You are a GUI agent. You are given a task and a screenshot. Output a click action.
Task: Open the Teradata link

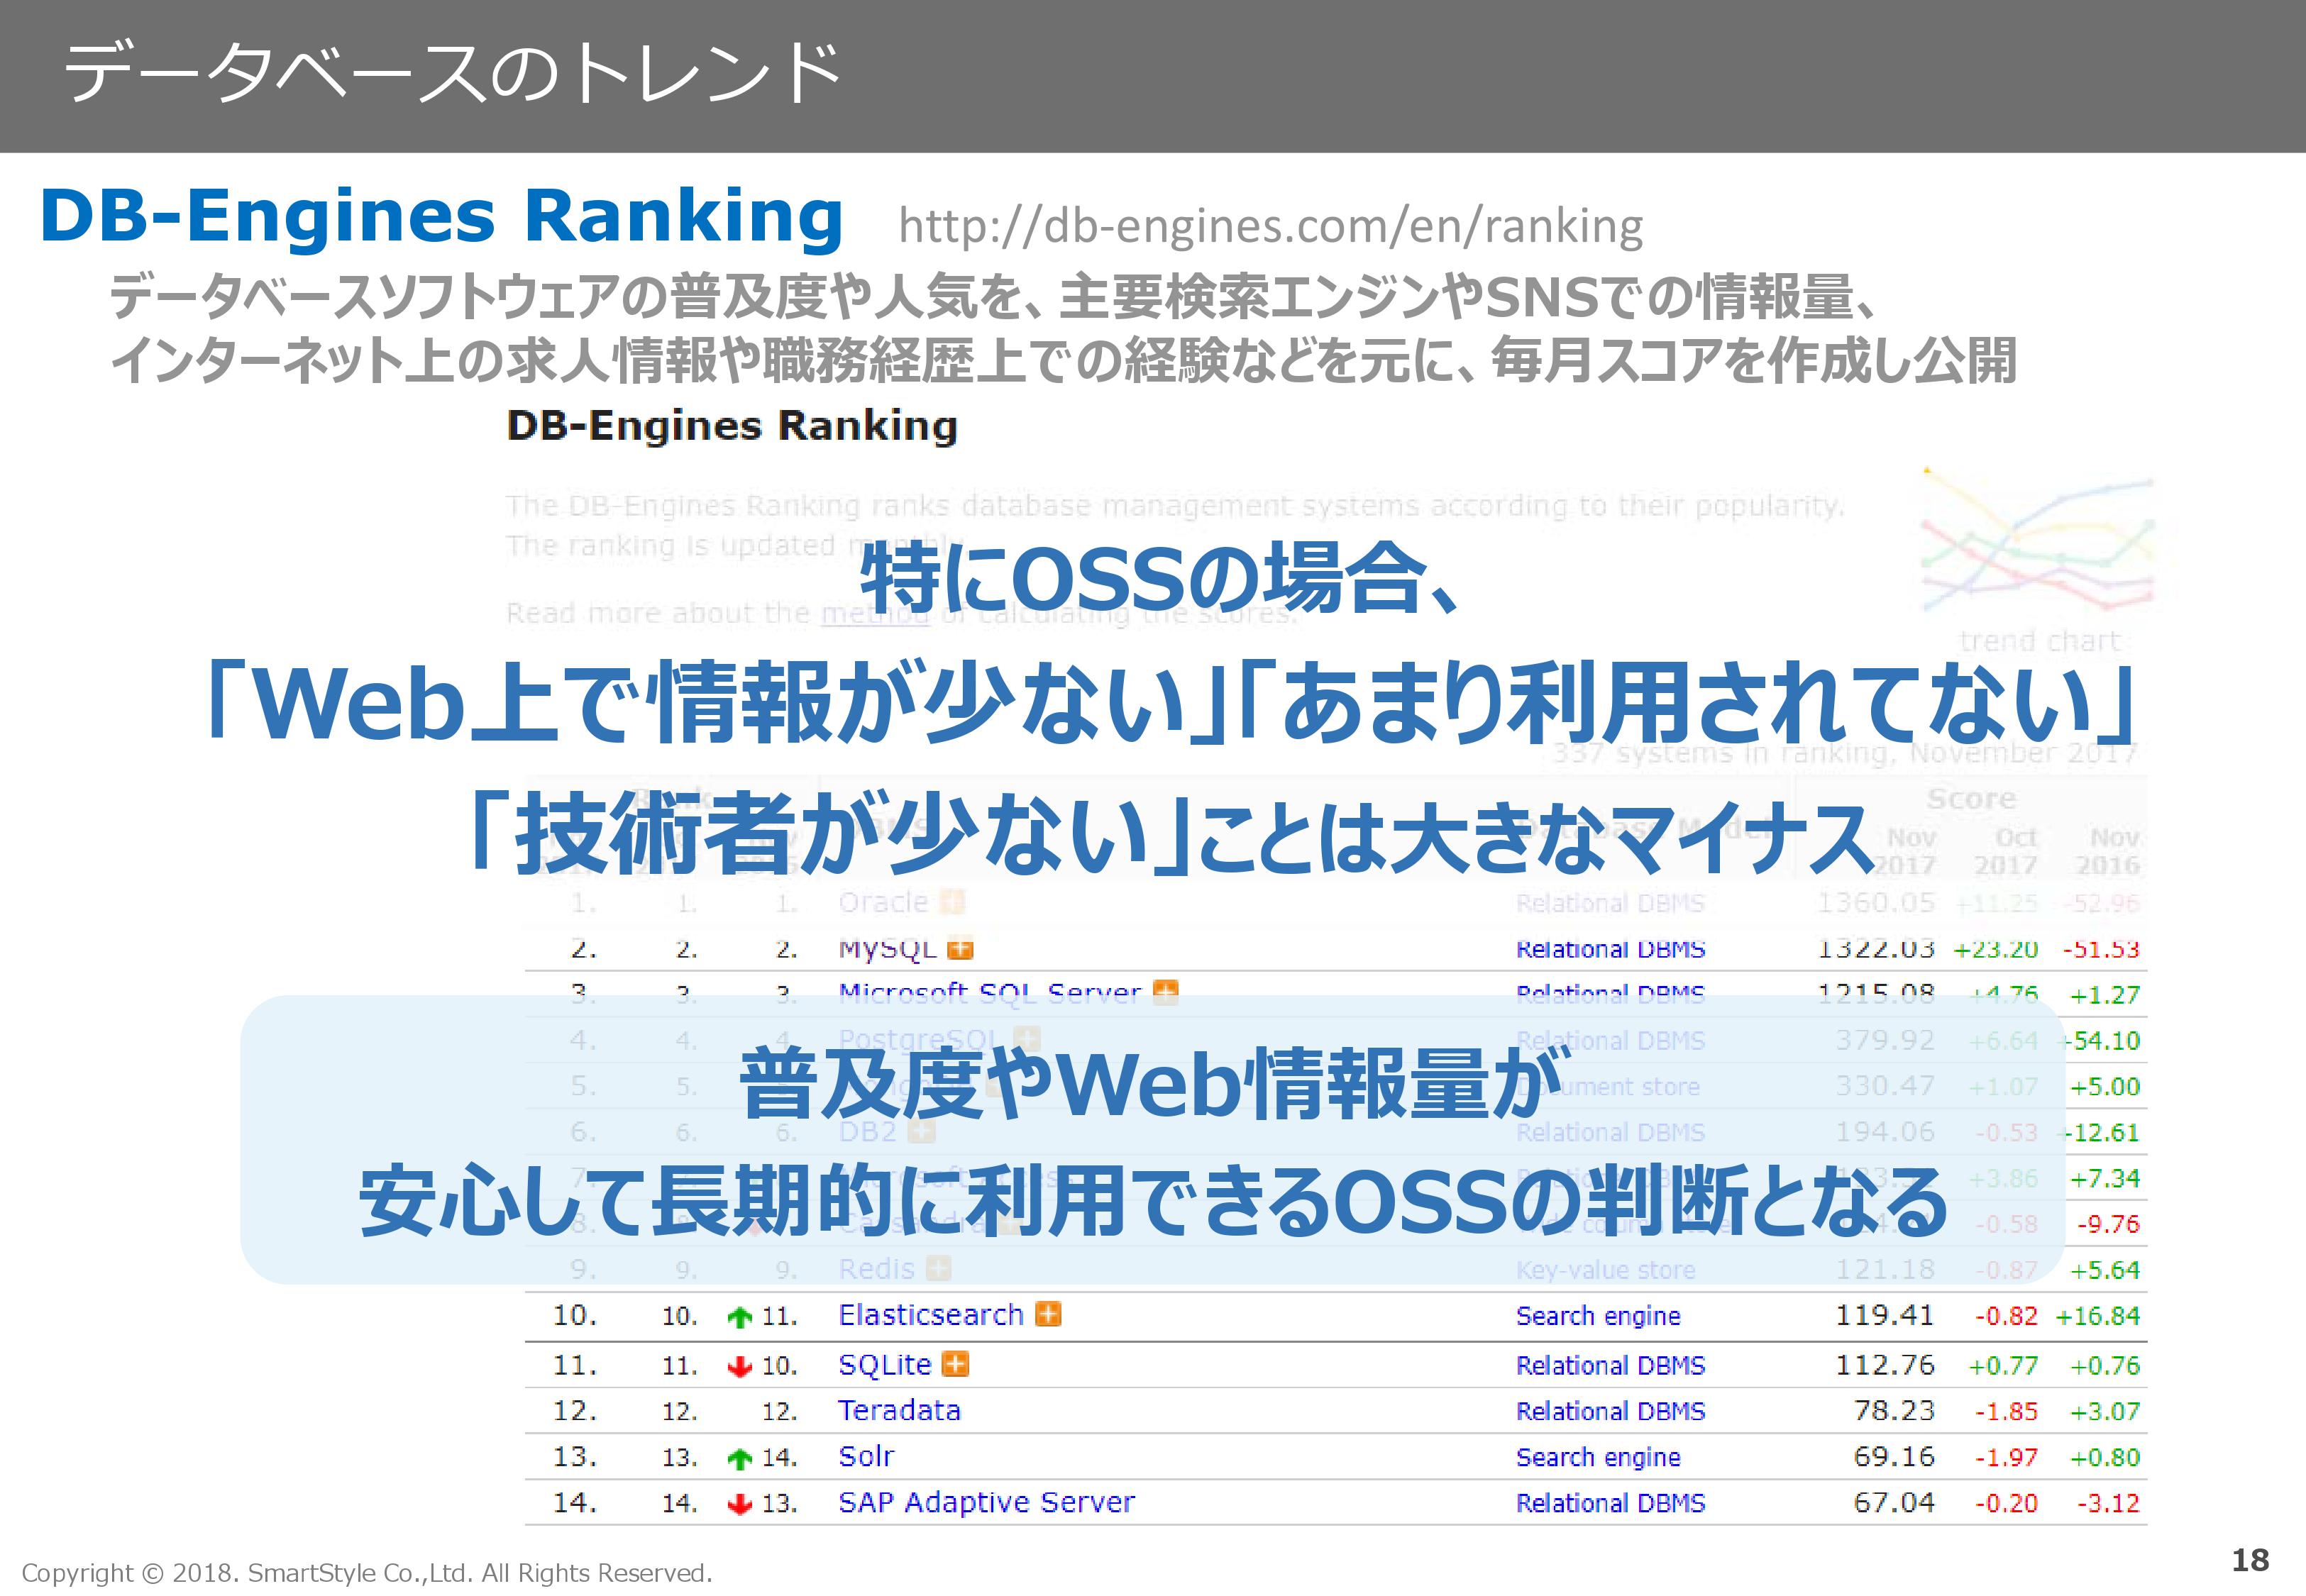click(900, 1411)
